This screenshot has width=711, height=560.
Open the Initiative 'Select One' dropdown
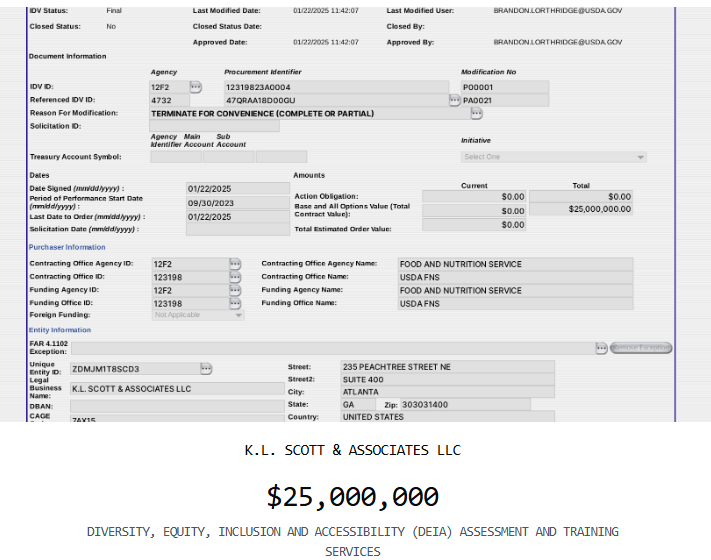click(x=554, y=157)
